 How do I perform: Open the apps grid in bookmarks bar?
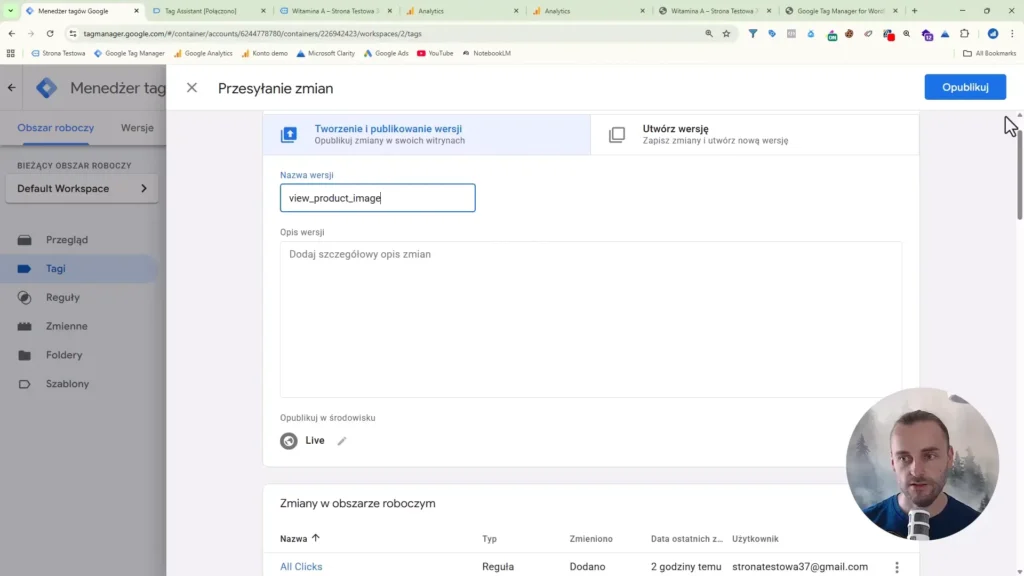(10, 54)
